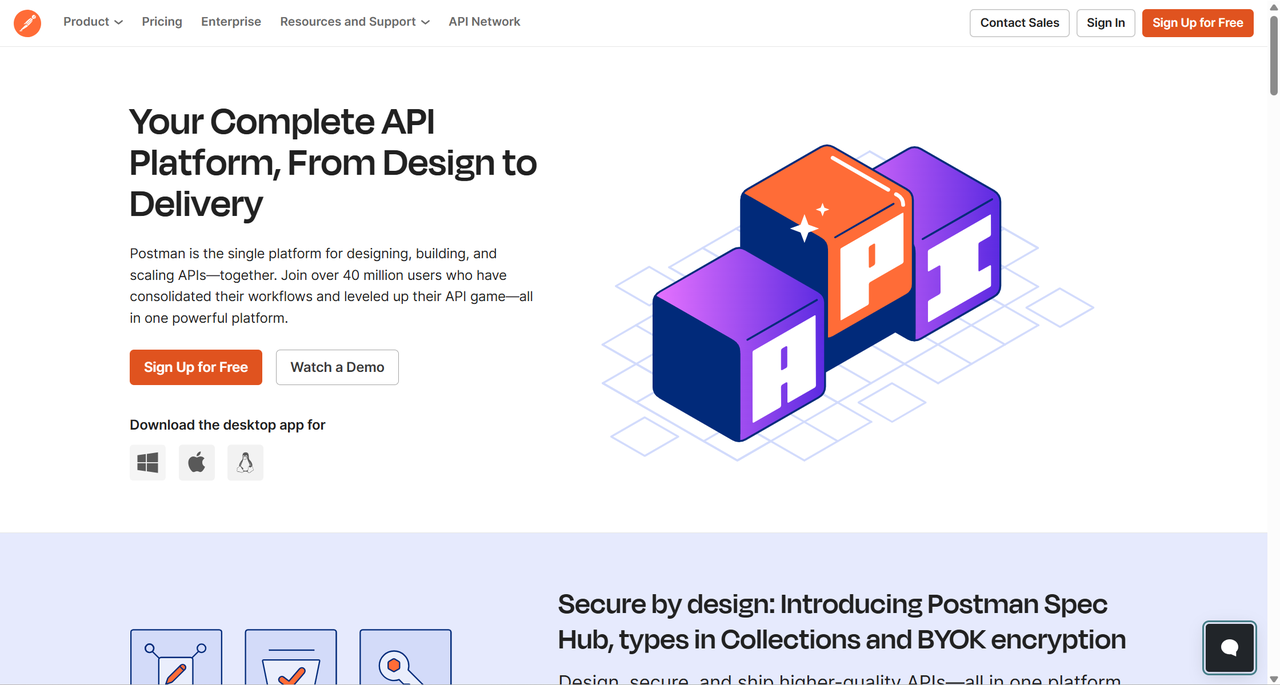Go to the Enterprise page
This screenshot has height=685, width=1280.
231,22
